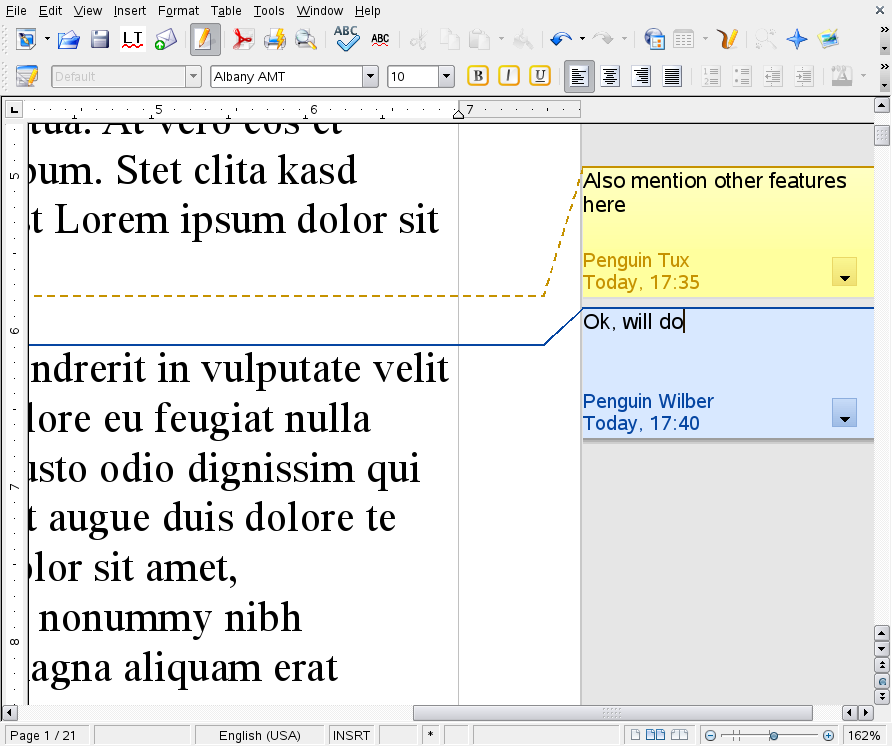Toggle Italic formatting
The height and width of the screenshot is (746, 892).
509,76
